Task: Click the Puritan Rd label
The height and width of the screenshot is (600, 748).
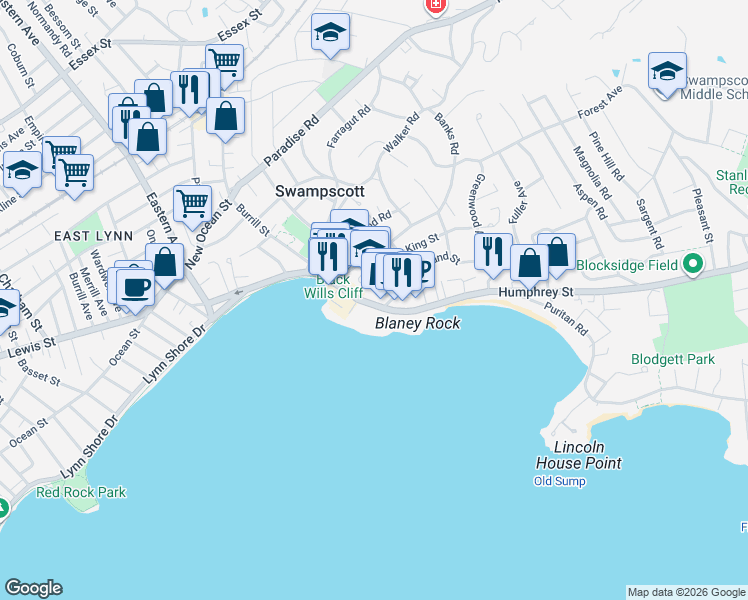Action: point(566,319)
